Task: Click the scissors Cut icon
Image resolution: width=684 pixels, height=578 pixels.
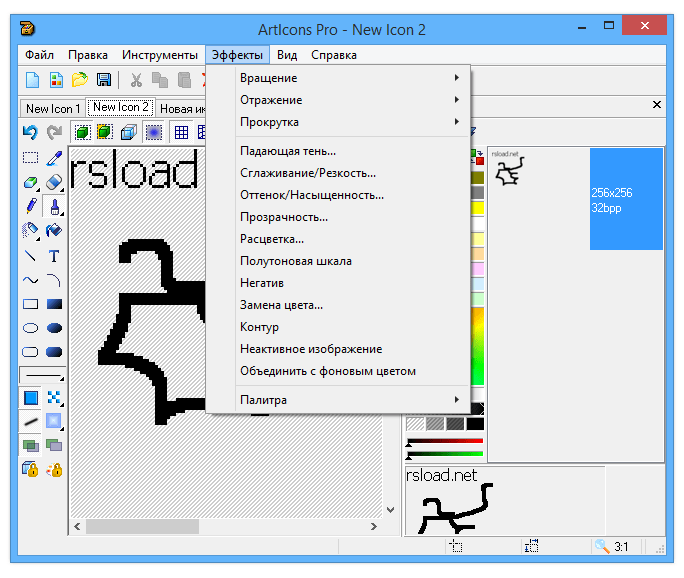Action: (x=137, y=80)
